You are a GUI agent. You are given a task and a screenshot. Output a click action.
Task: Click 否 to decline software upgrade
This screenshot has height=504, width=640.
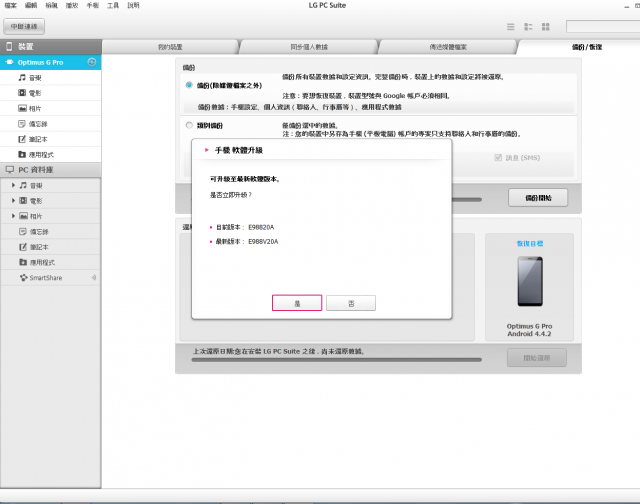(x=351, y=303)
